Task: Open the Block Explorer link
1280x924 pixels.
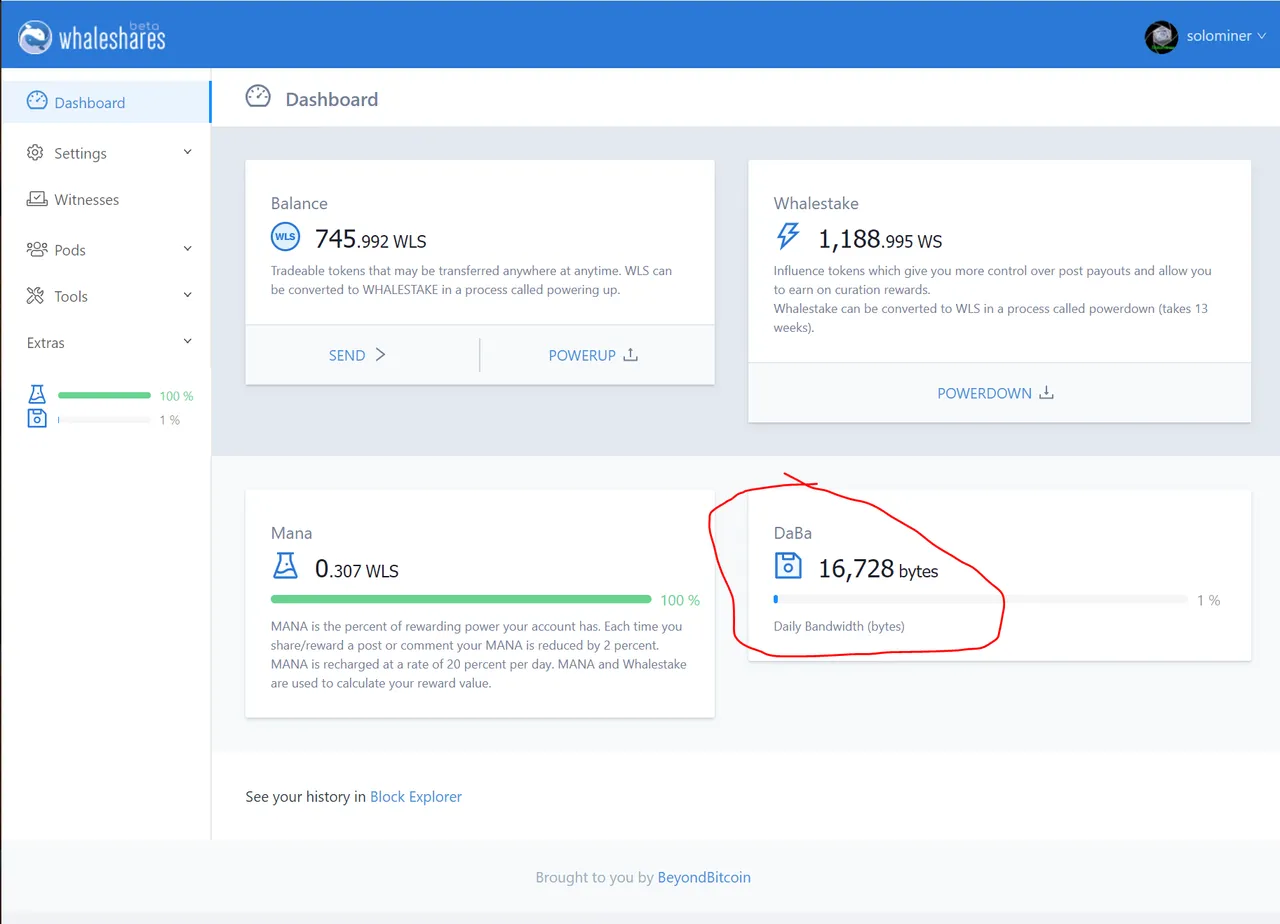Action: (x=416, y=797)
